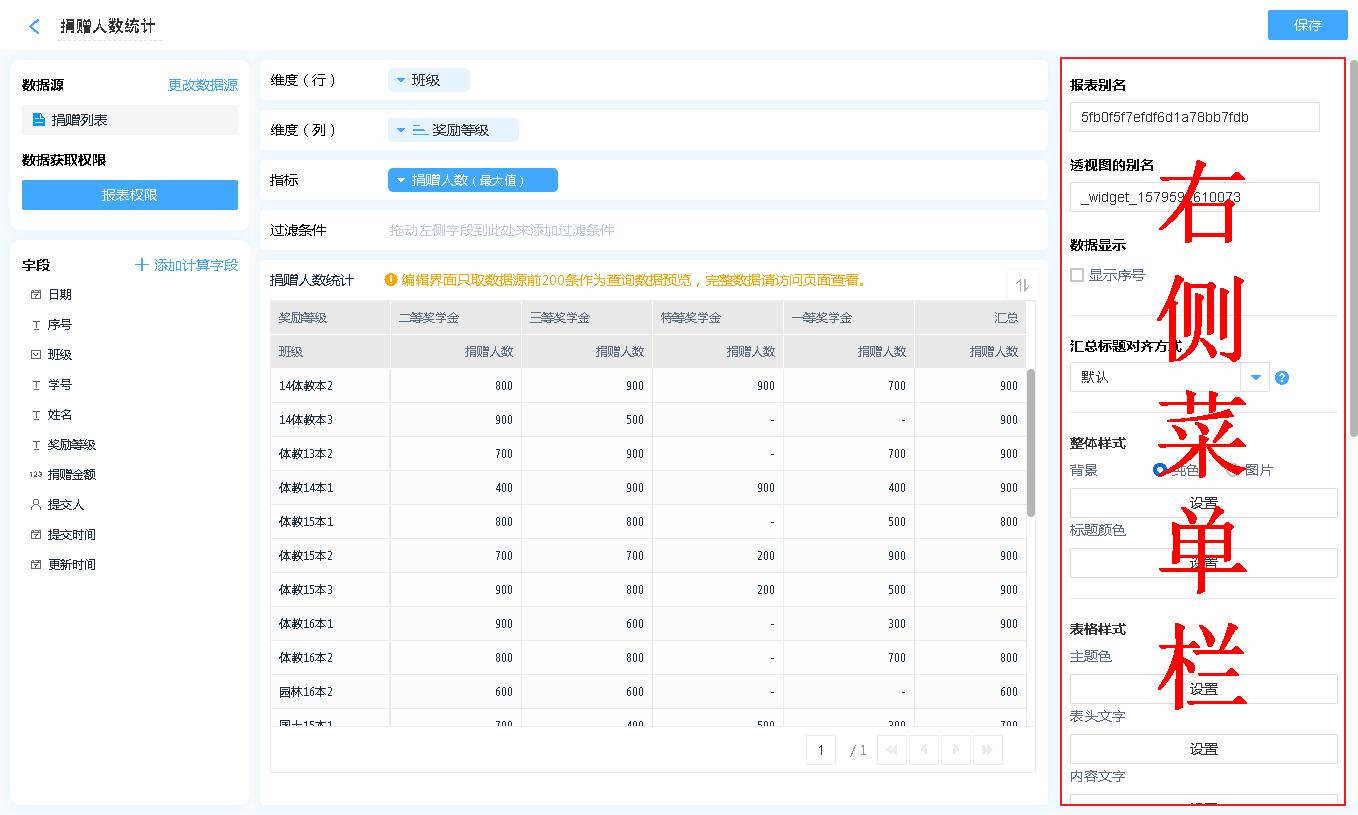Click the help icon beside 默认 dropdown
Image resolution: width=1358 pixels, height=815 pixels.
coord(1282,378)
